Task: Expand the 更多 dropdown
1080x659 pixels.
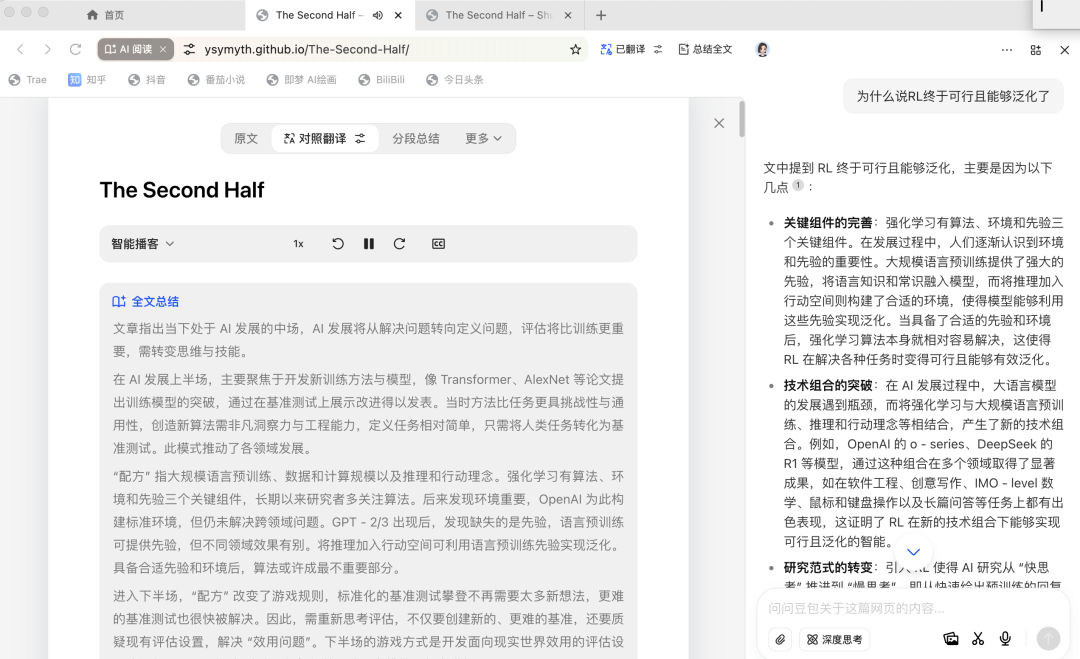Action: 484,138
